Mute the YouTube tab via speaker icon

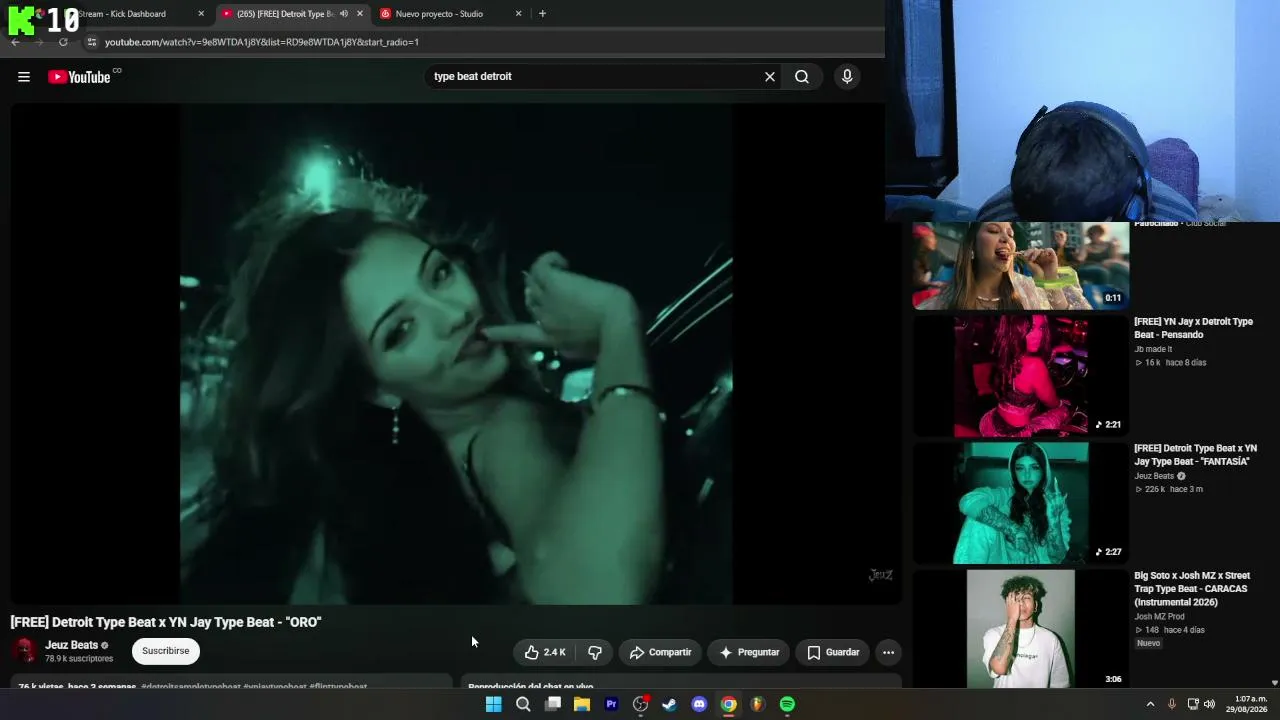coord(343,14)
